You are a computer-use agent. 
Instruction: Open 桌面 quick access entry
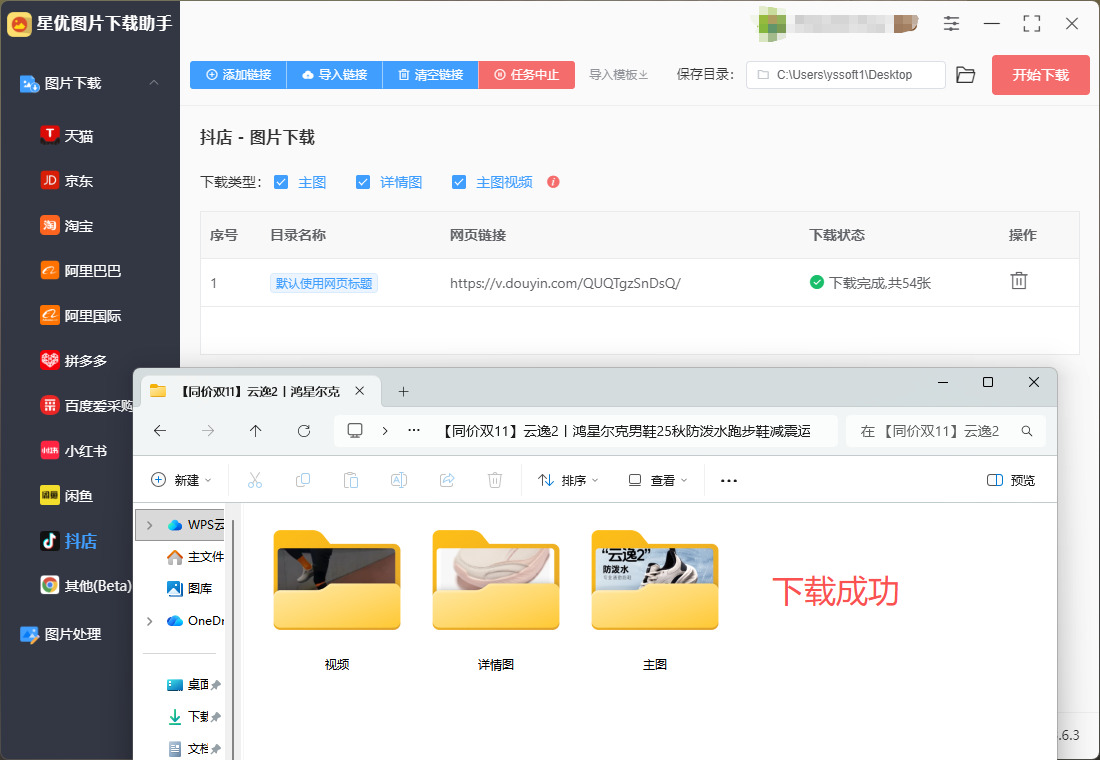point(194,684)
